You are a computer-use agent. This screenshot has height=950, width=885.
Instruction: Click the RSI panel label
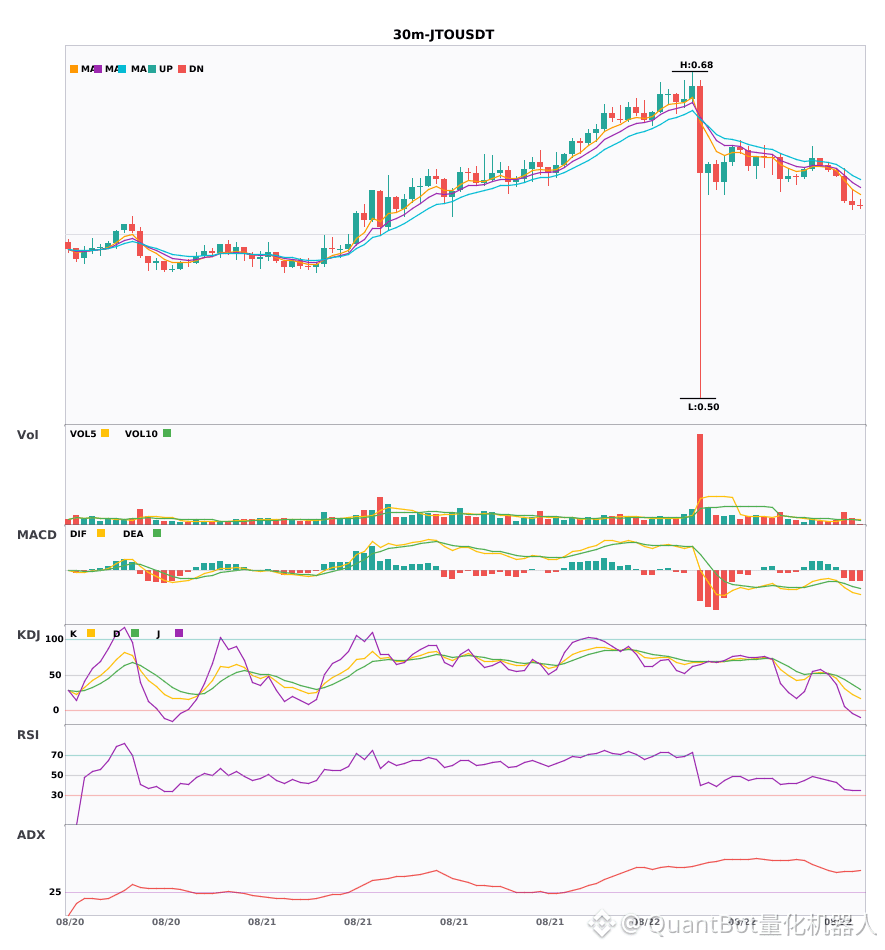pos(28,735)
